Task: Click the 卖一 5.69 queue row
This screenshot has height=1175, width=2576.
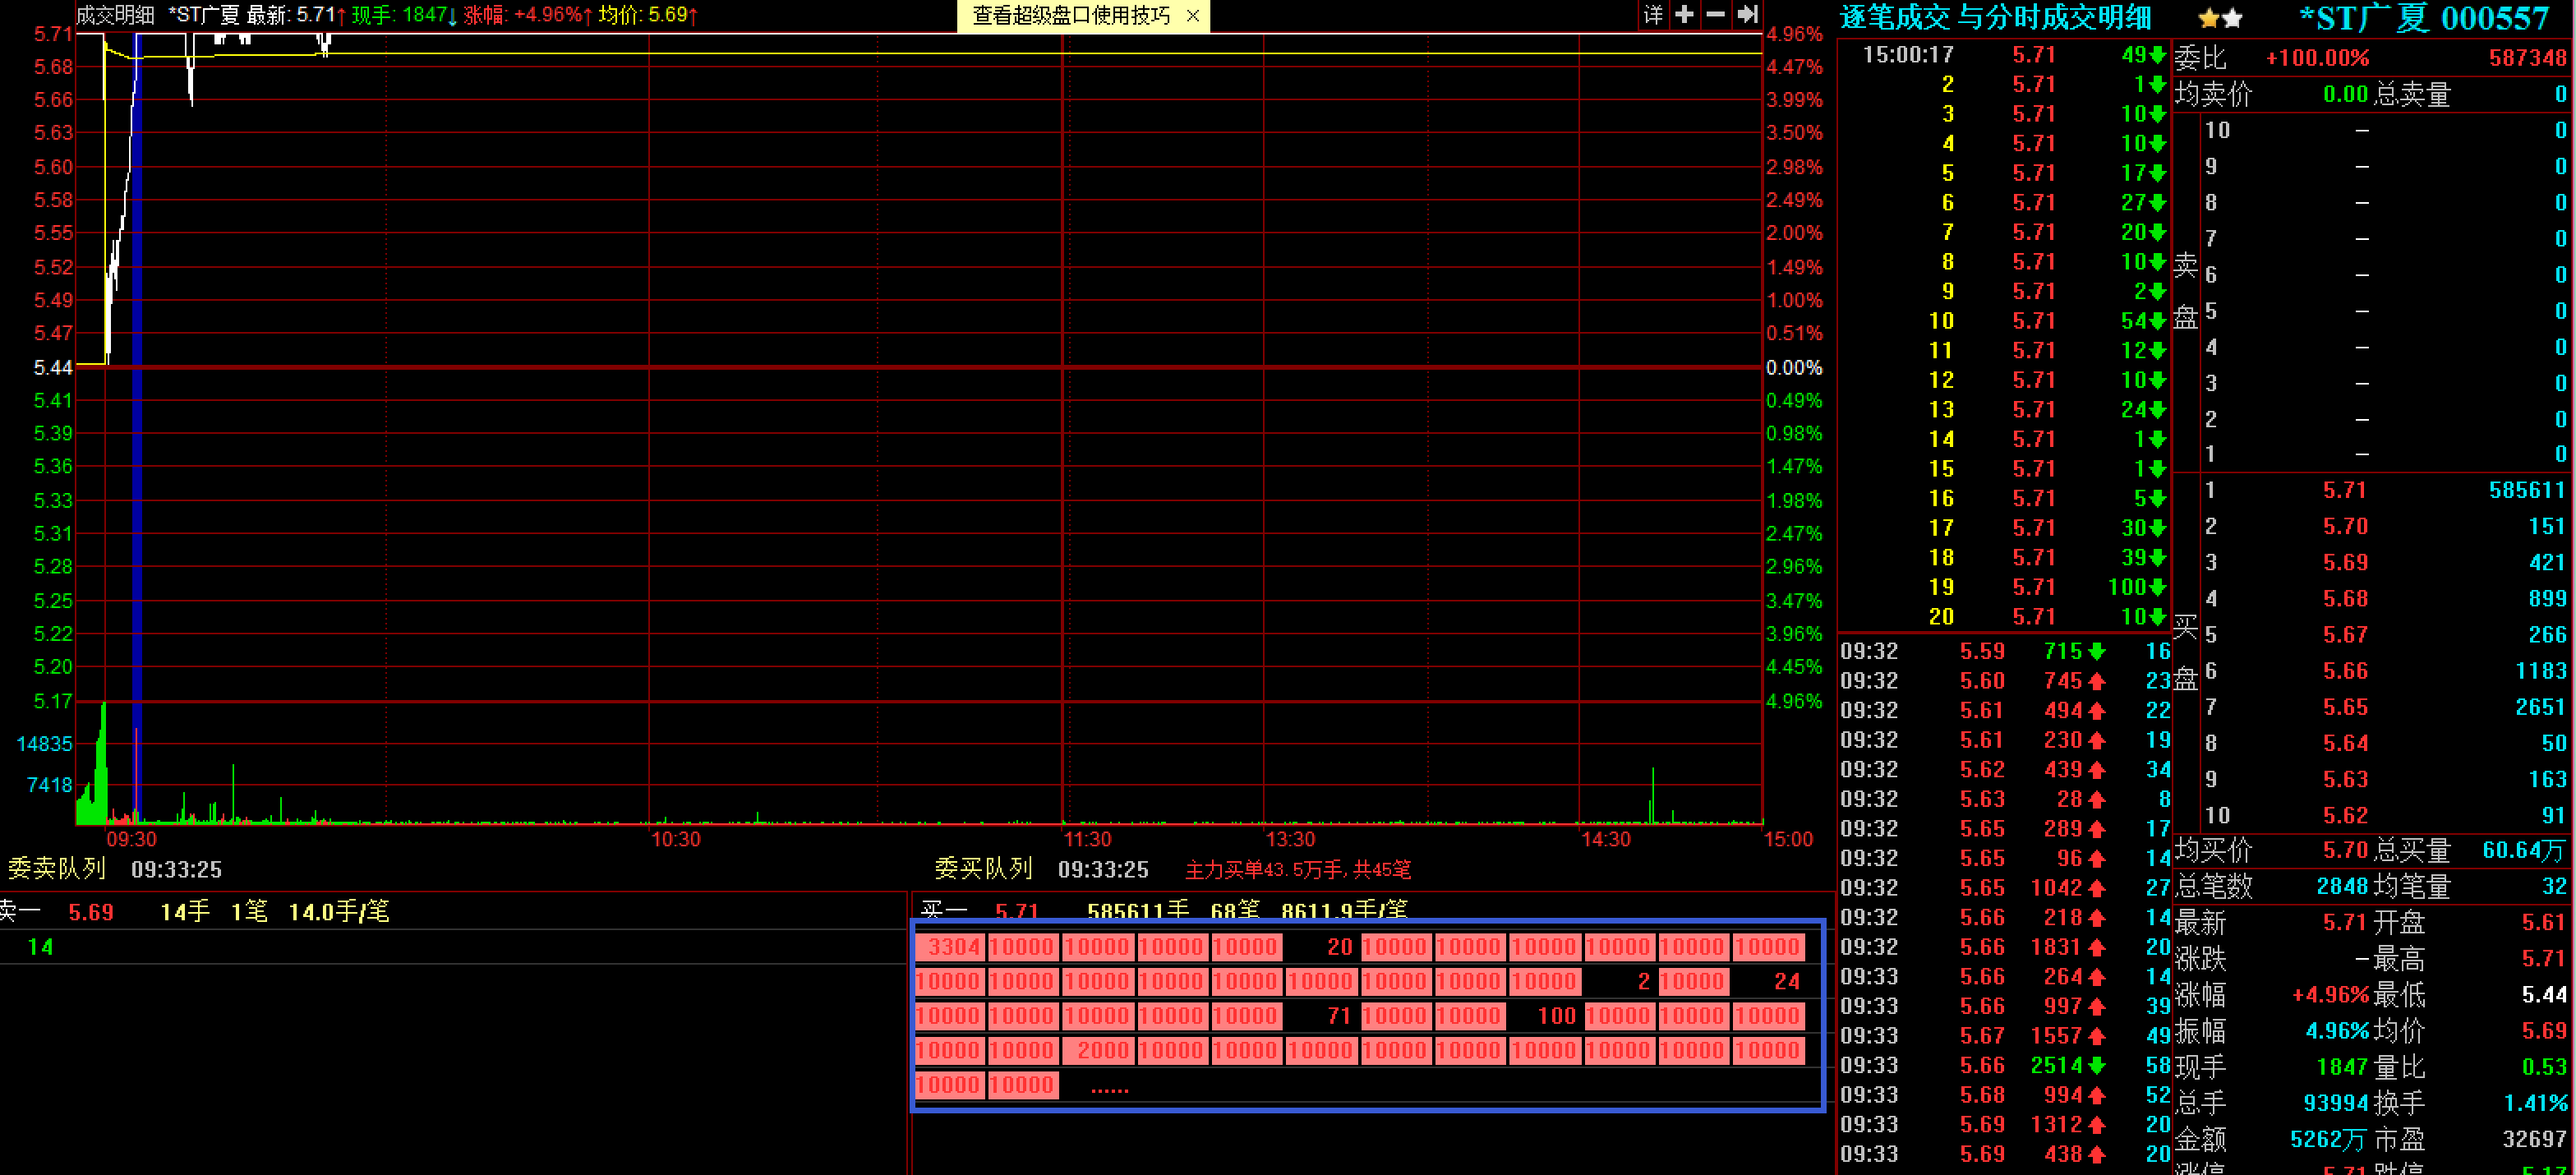Action: pyautogui.click(x=452, y=911)
